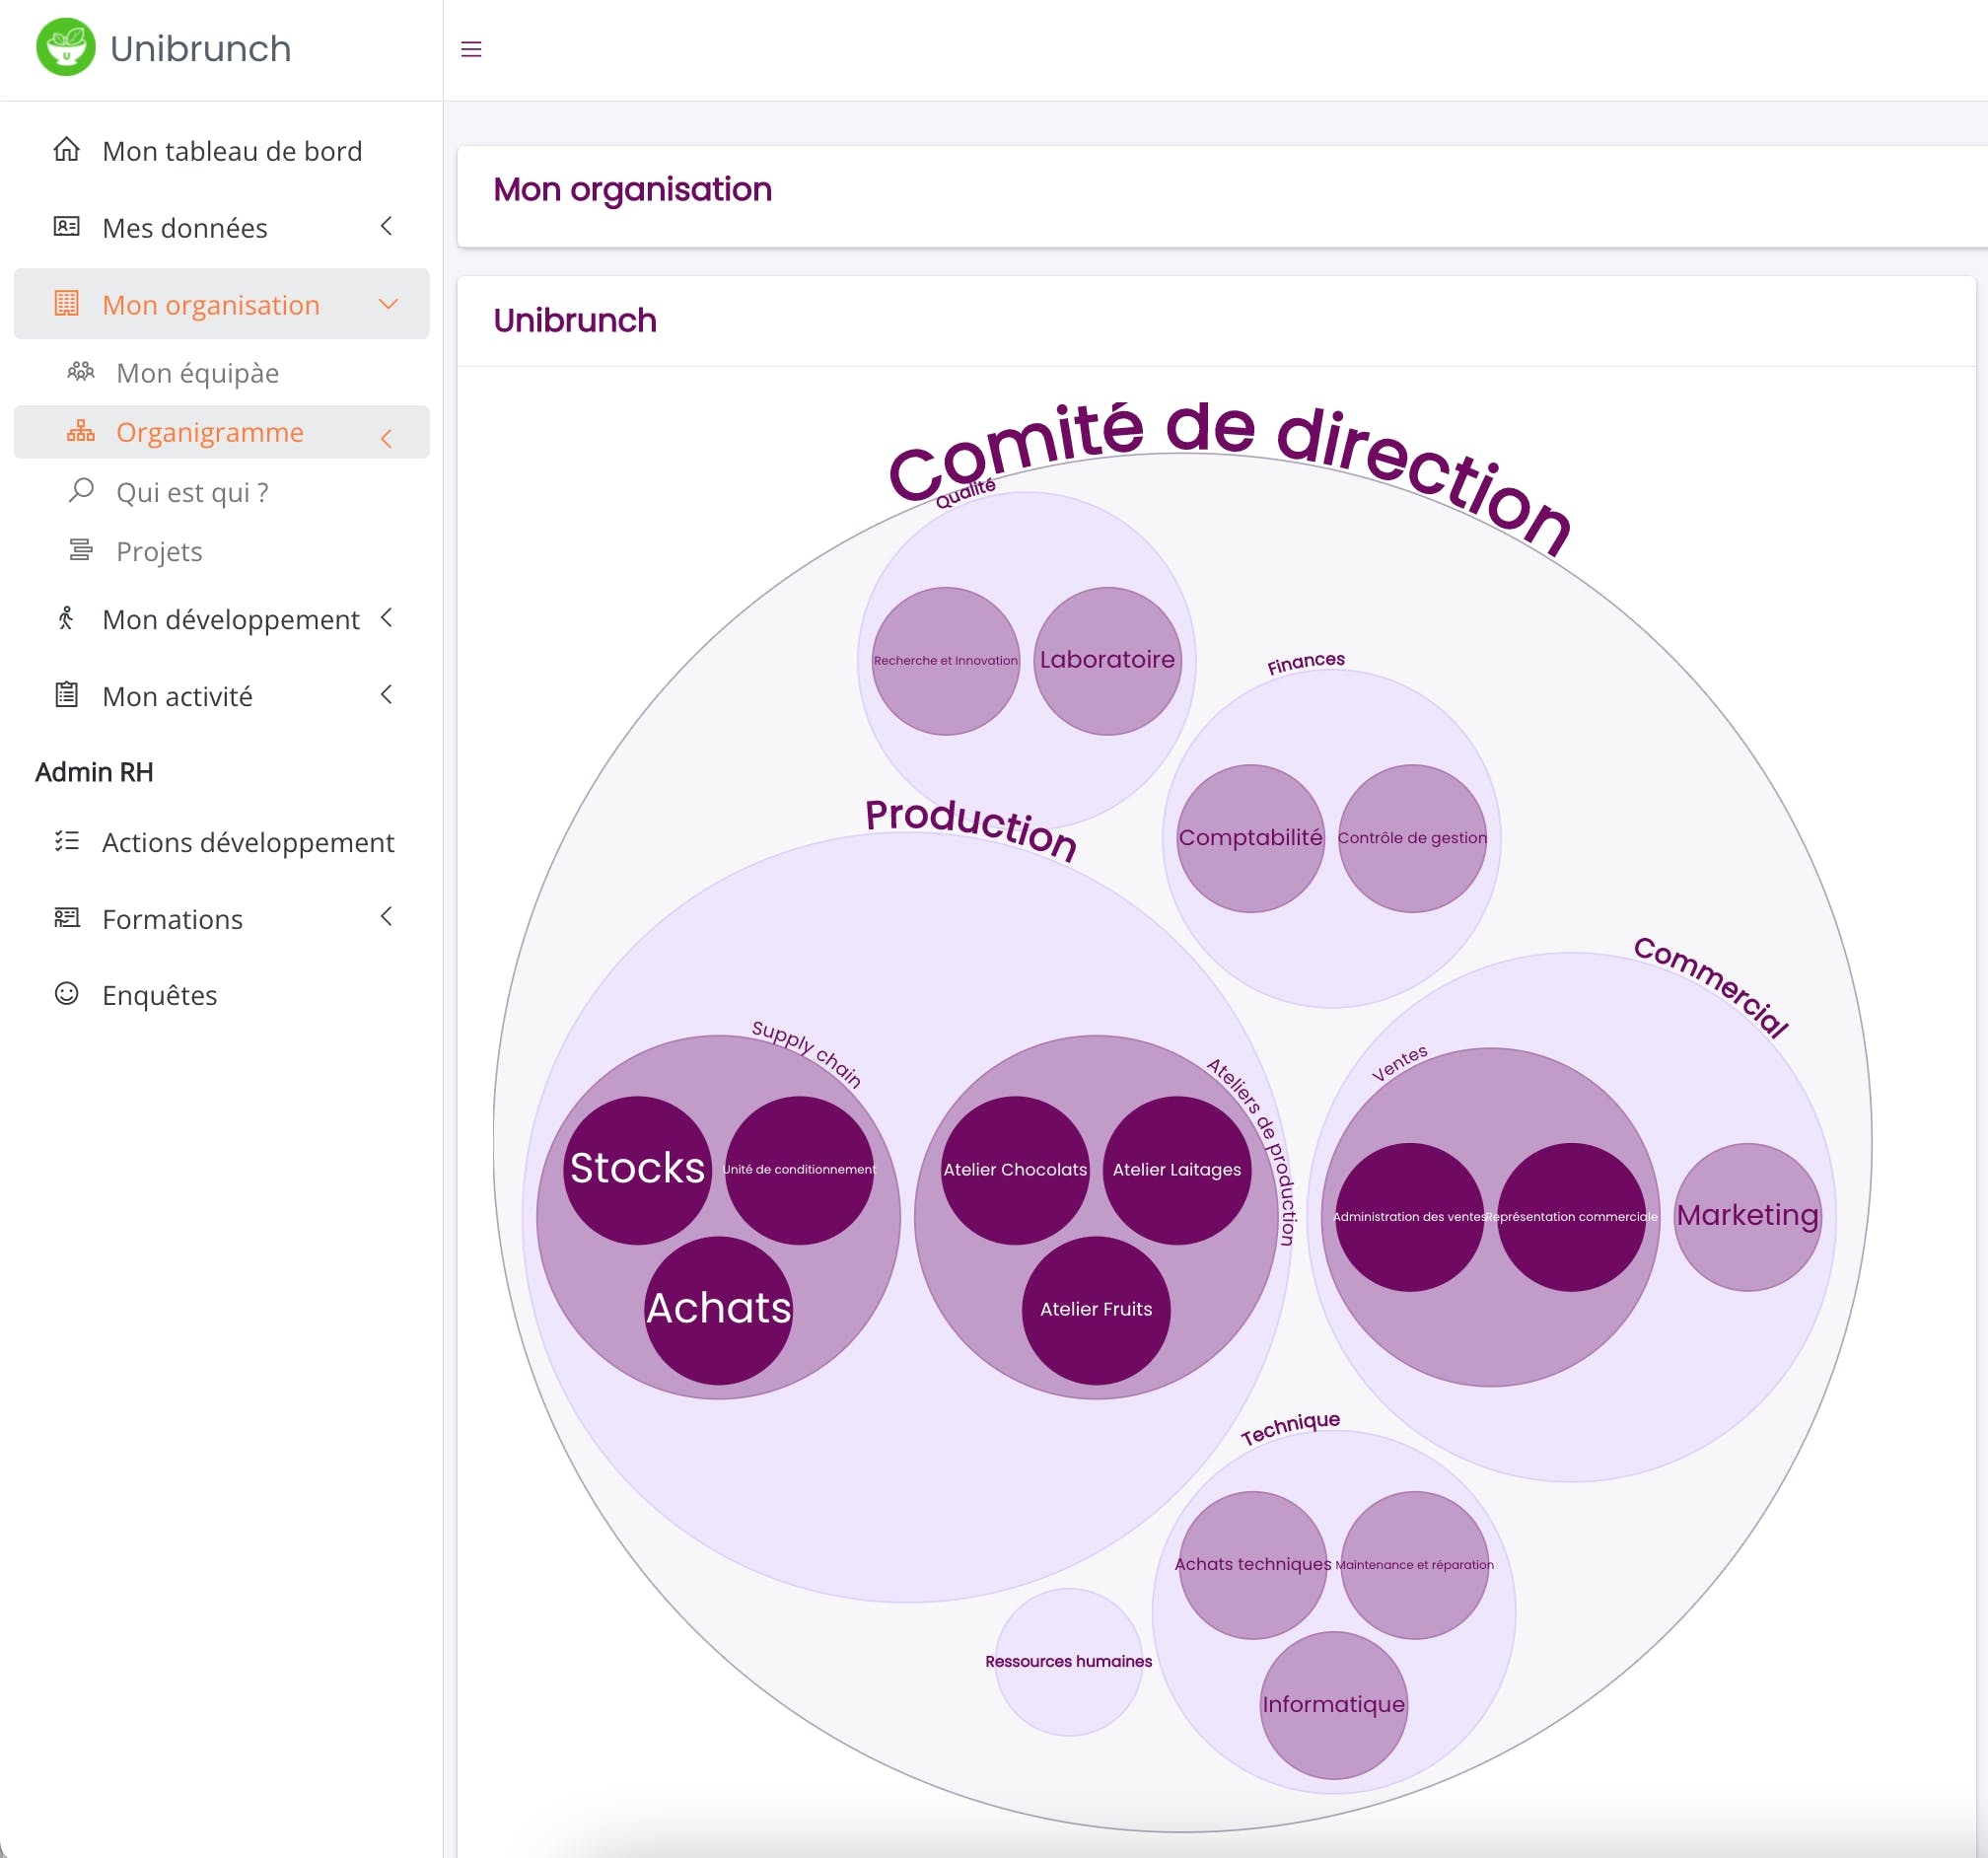Click the checklist icon for Actions développement
This screenshot has height=1858, width=1988.
[67, 841]
